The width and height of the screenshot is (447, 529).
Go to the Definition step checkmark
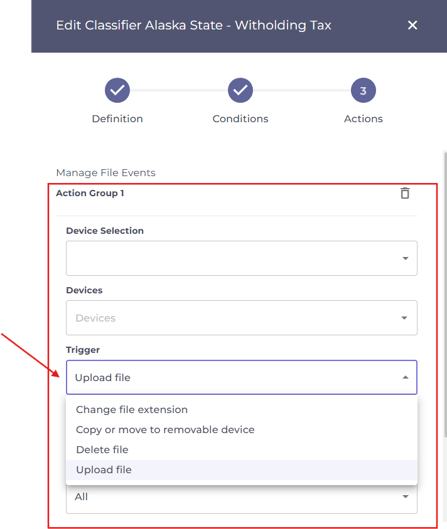click(117, 90)
